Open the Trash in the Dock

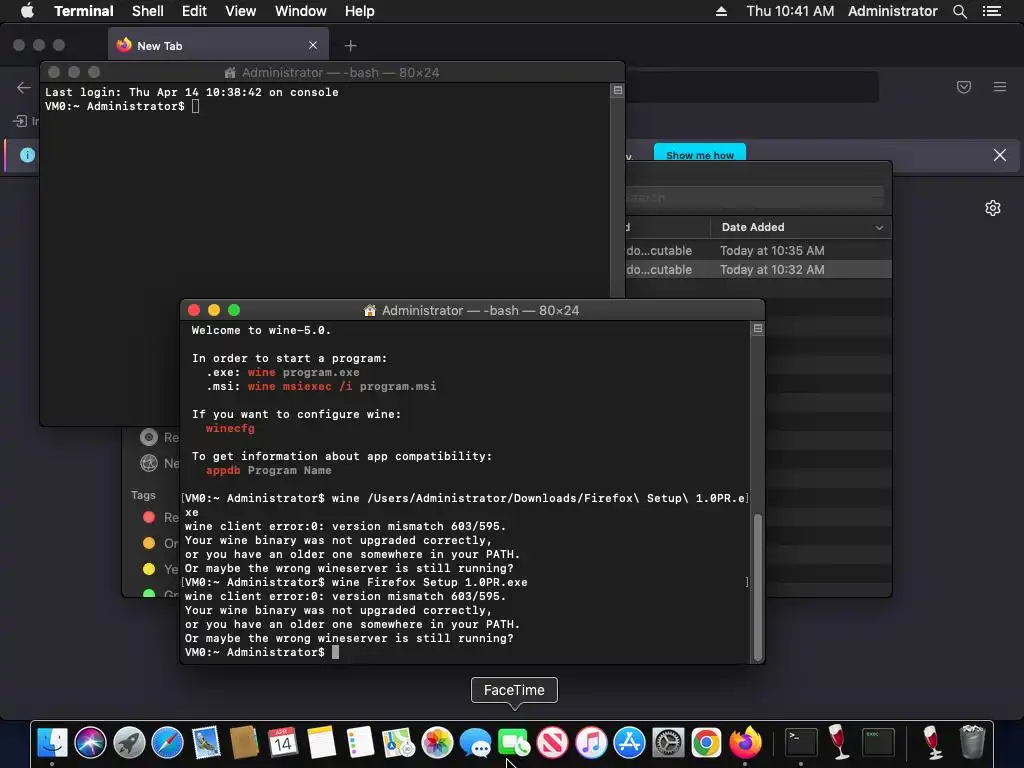[x=972, y=743]
